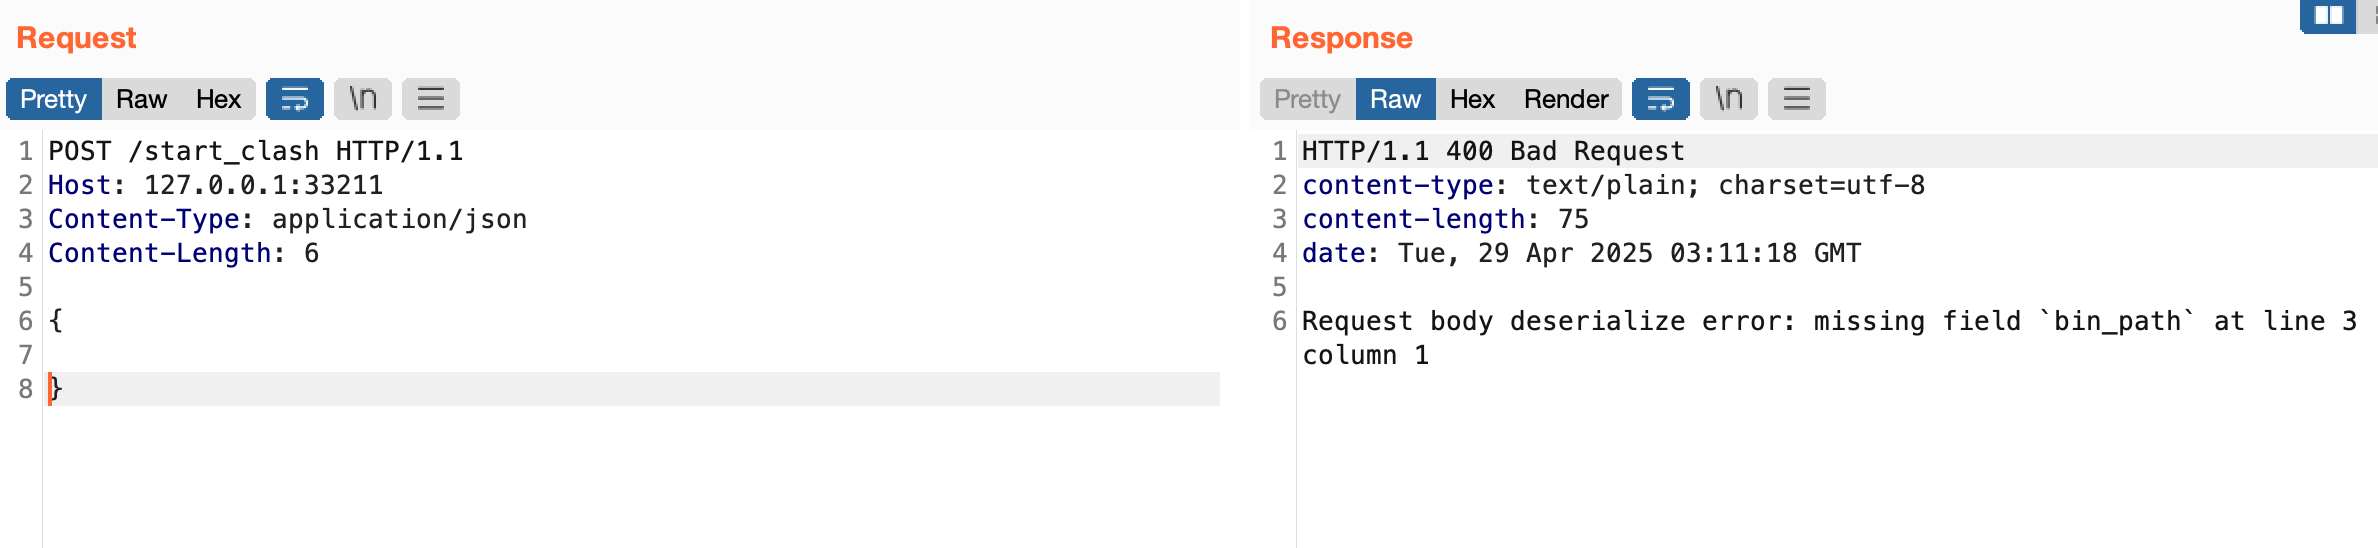The width and height of the screenshot is (2378, 548).
Task: Open Render view of the response
Action: pyautogui.click(x=1565, y=99)
